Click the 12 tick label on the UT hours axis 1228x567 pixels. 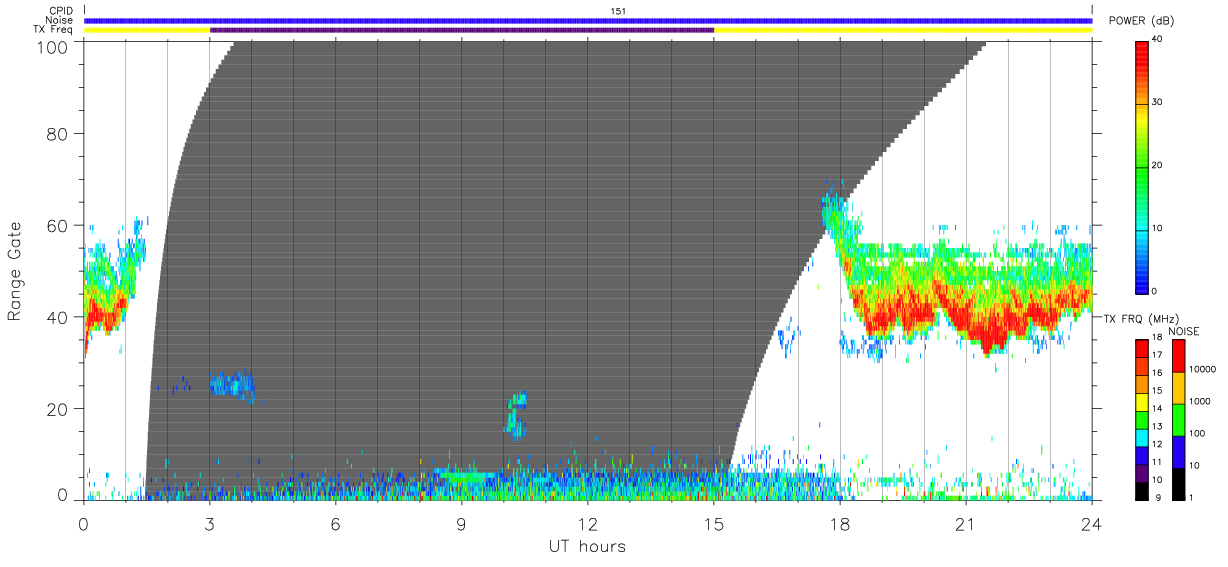coord(588,524)
